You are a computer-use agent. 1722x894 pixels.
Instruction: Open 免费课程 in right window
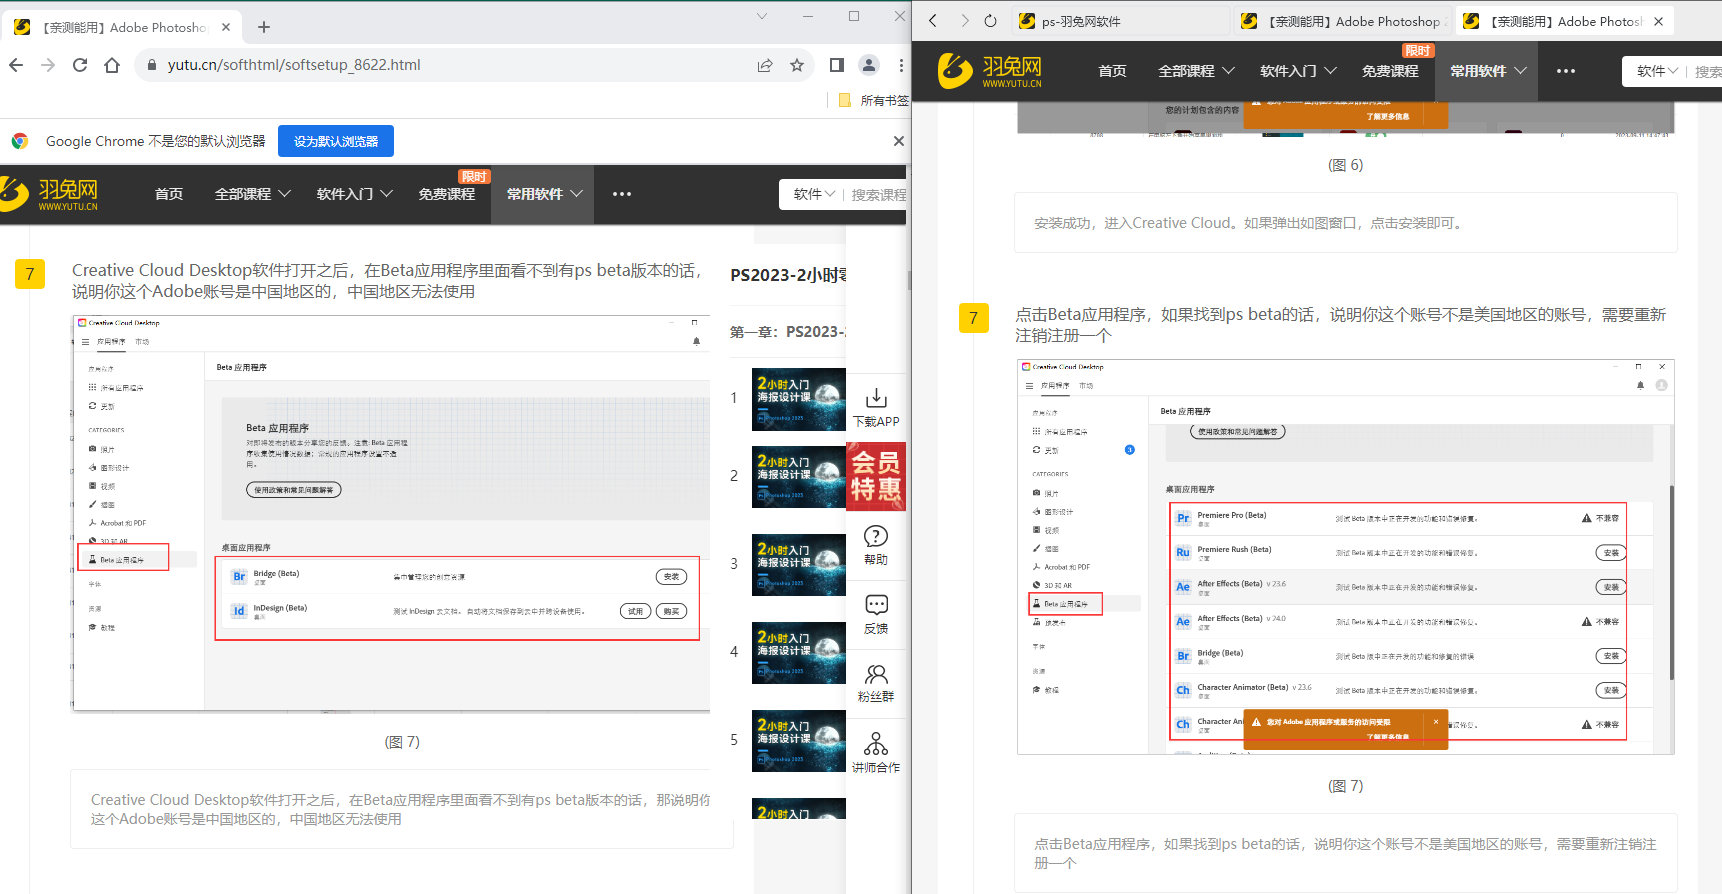coord(1390,71)
